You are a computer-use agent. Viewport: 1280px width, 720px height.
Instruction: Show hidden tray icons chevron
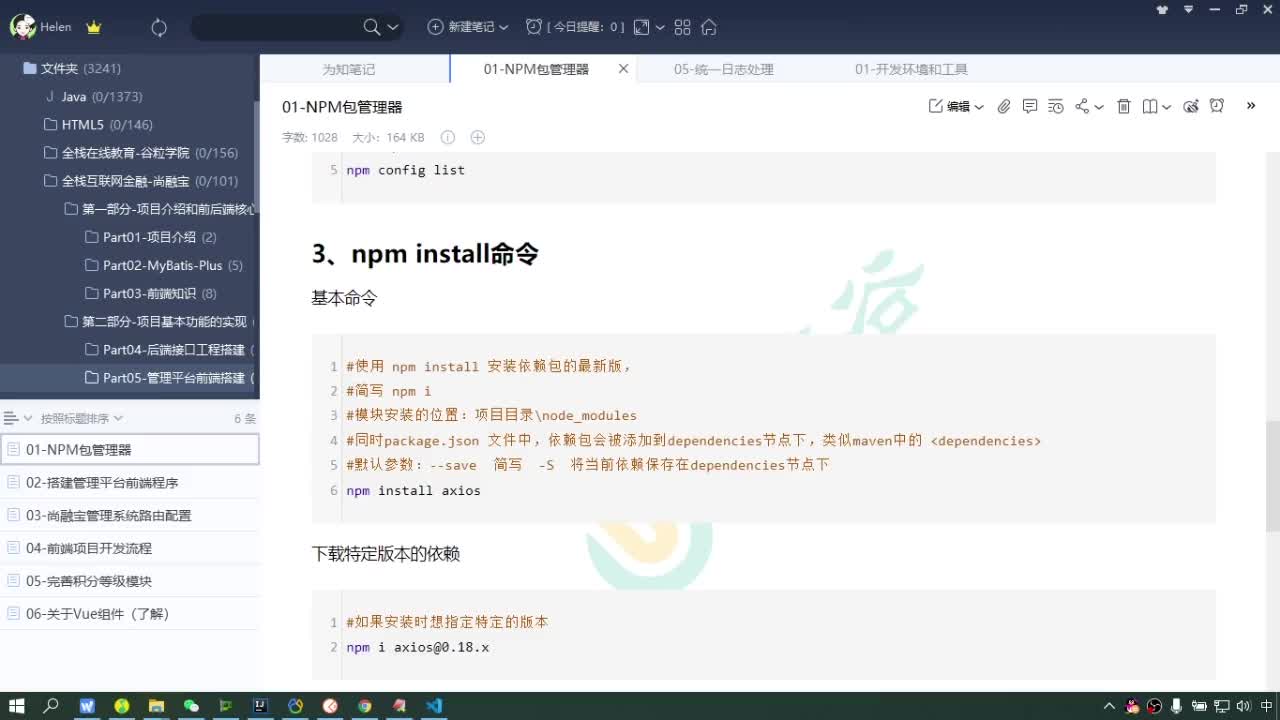coord(1109,706)
